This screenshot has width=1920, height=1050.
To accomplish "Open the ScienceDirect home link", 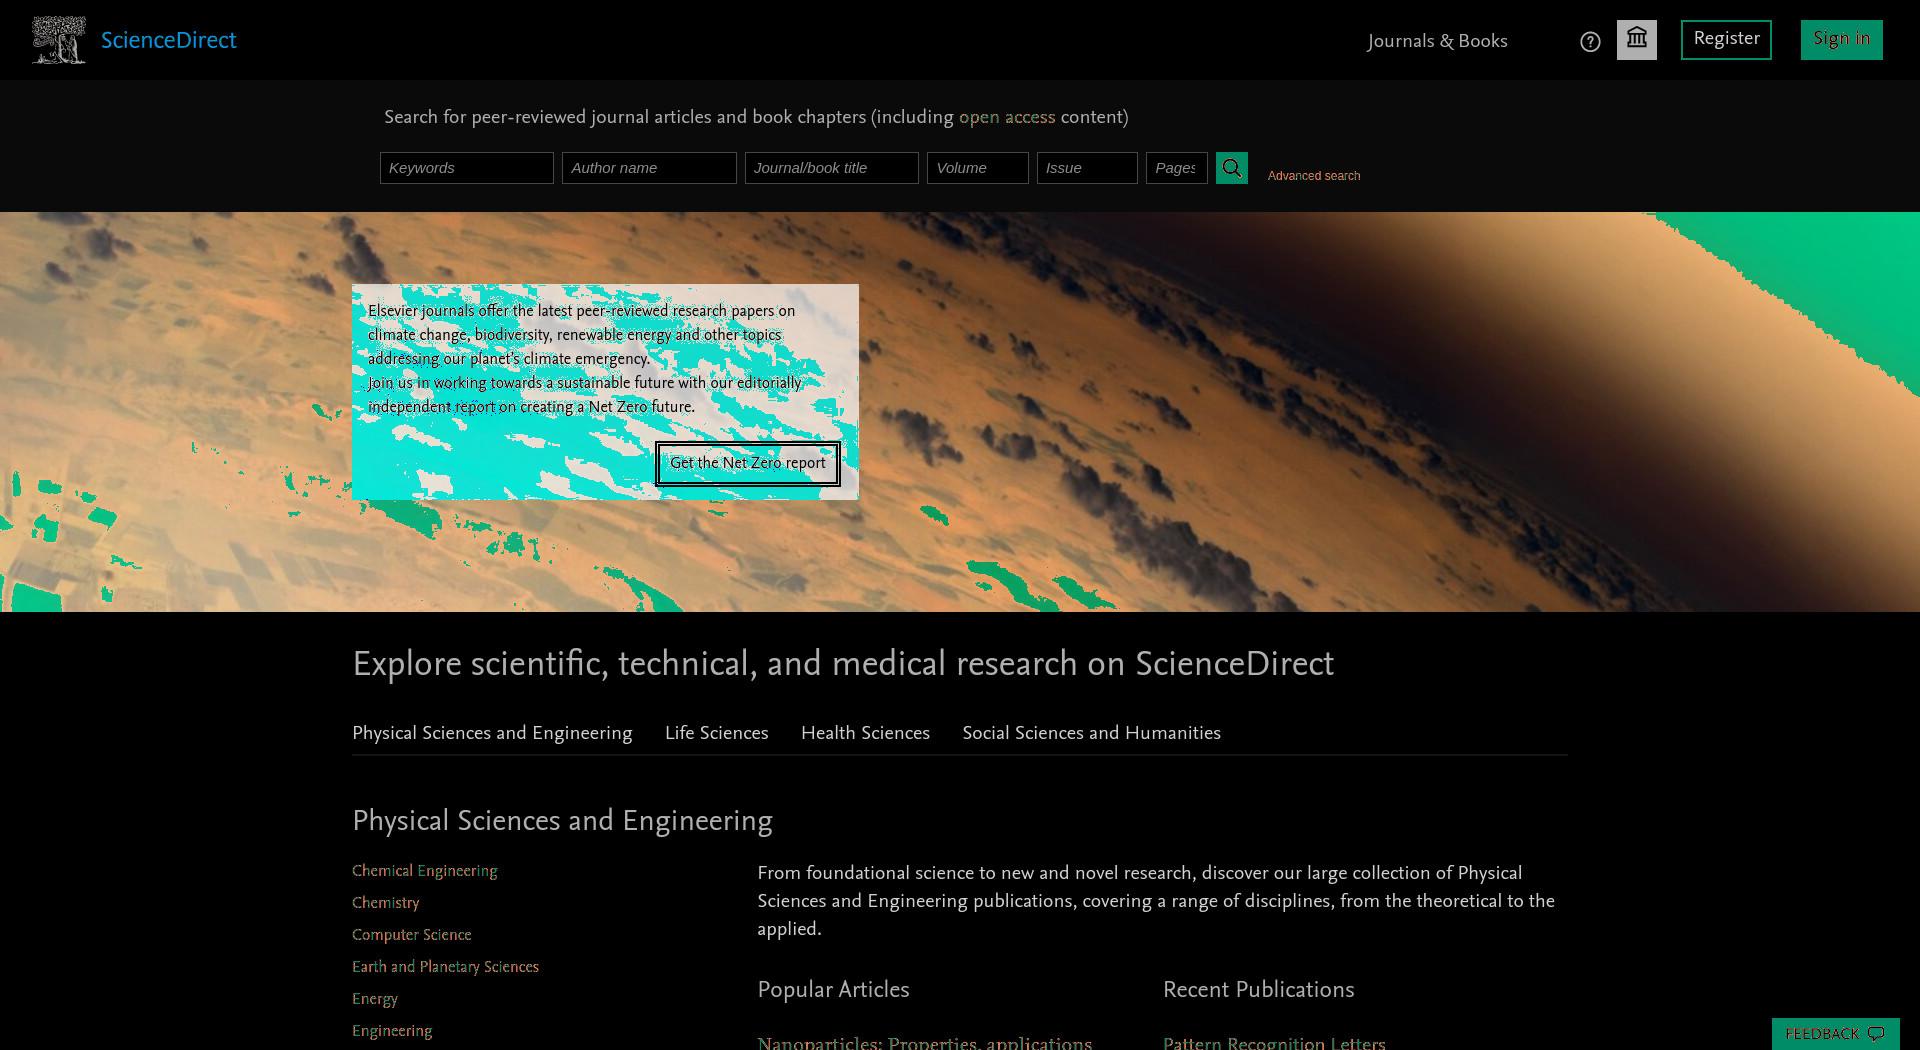I will pos(169,40).
